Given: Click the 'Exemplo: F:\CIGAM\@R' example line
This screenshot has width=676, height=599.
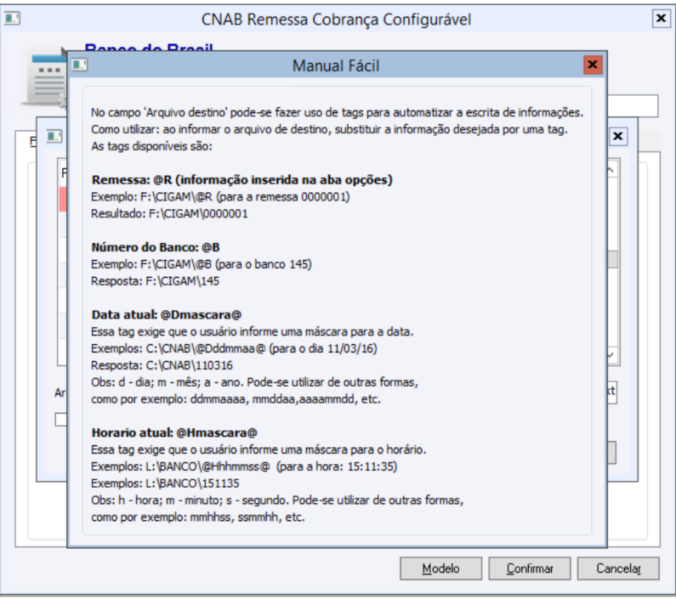Looking at the screenshot, I should click(220, 197).
